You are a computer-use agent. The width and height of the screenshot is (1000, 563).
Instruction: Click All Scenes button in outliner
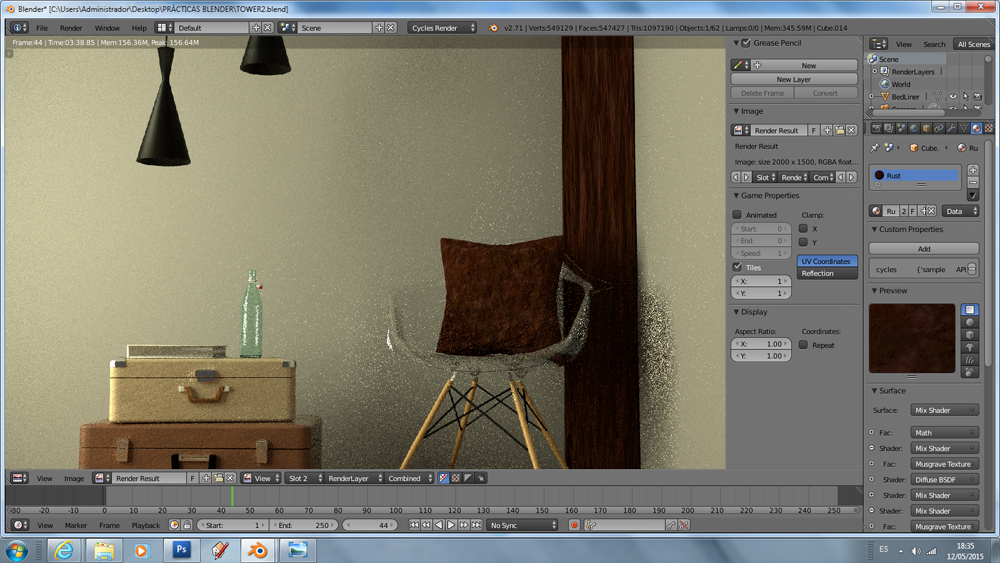pyautogui.click(x=973, y=44)
